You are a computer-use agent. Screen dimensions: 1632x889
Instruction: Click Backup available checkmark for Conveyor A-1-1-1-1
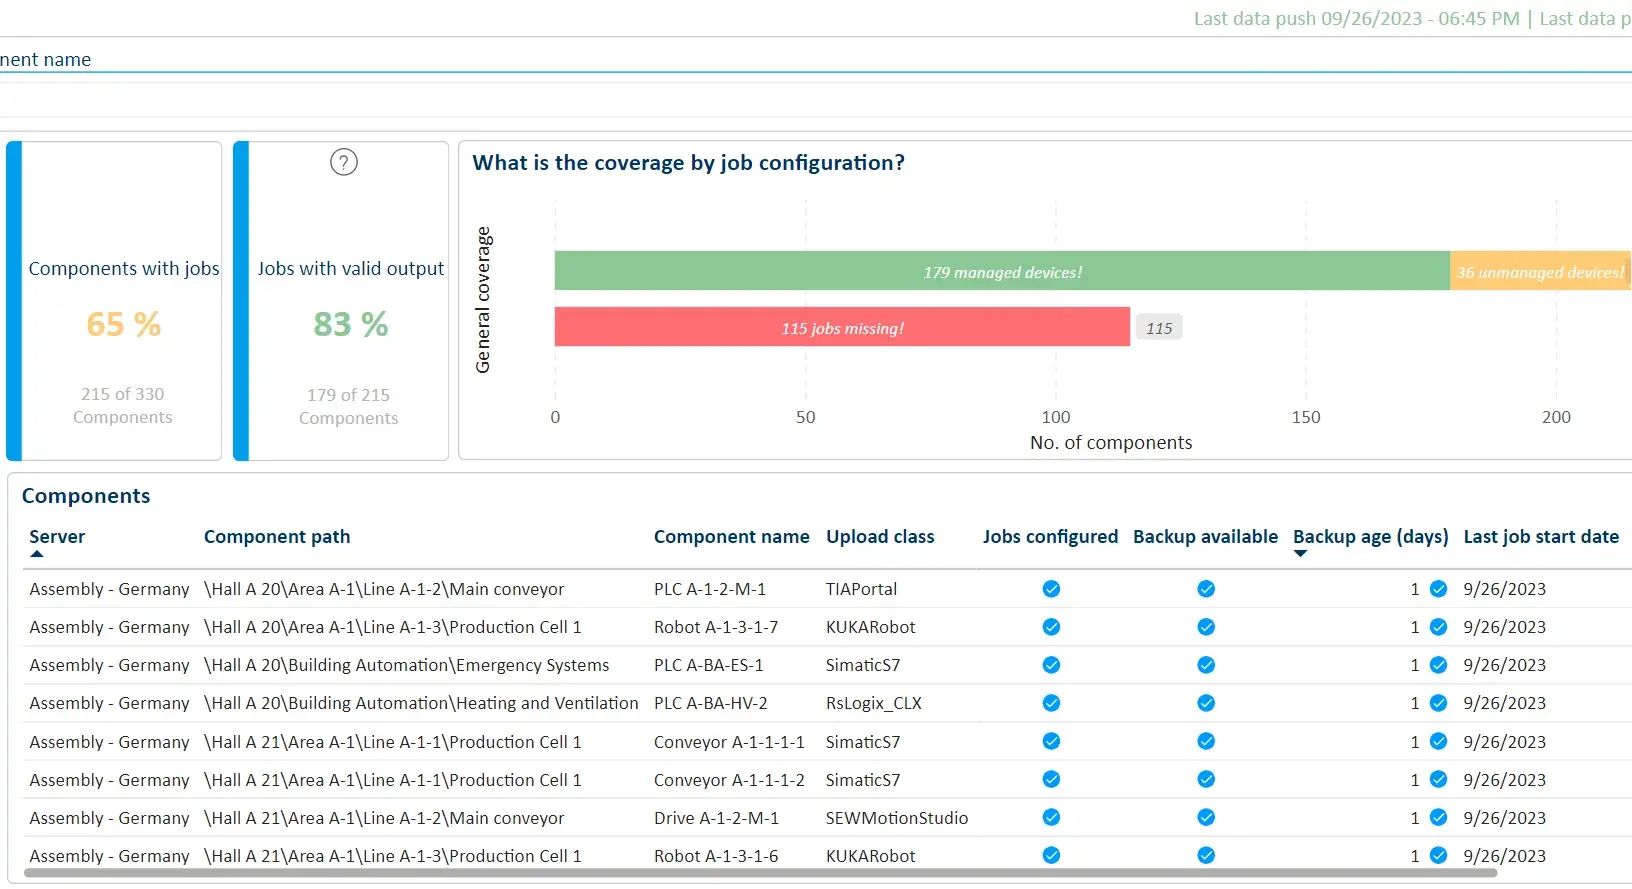click(x=1206, y=741)
